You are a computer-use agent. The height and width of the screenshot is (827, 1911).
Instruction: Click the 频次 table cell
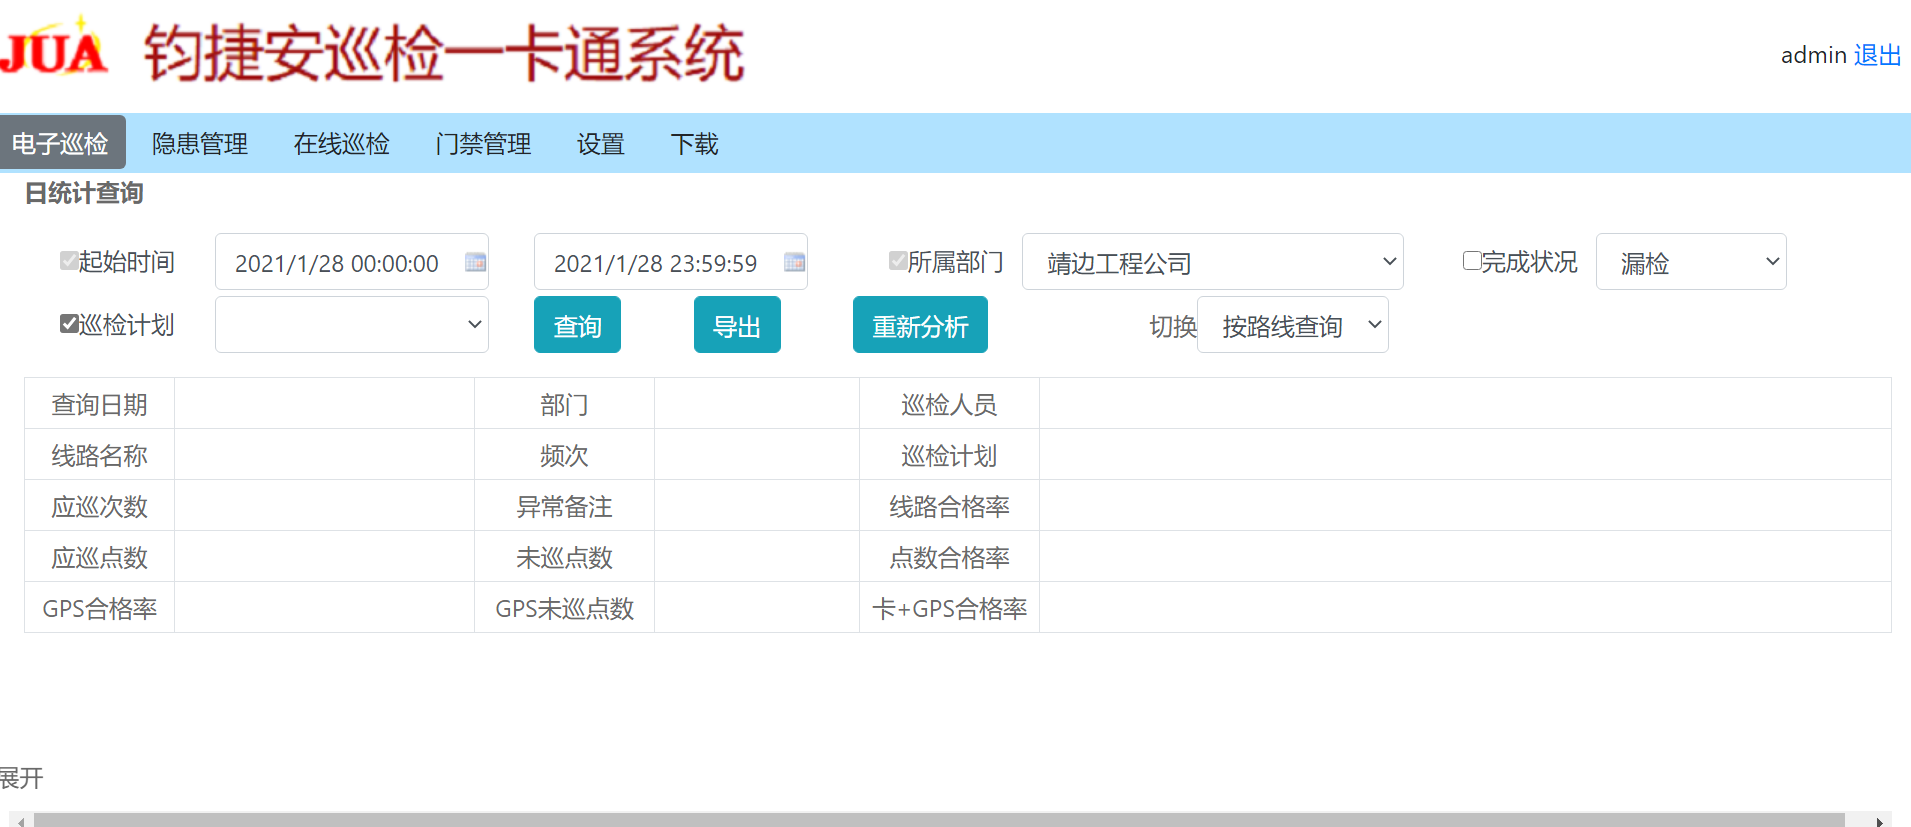(564, 455)
